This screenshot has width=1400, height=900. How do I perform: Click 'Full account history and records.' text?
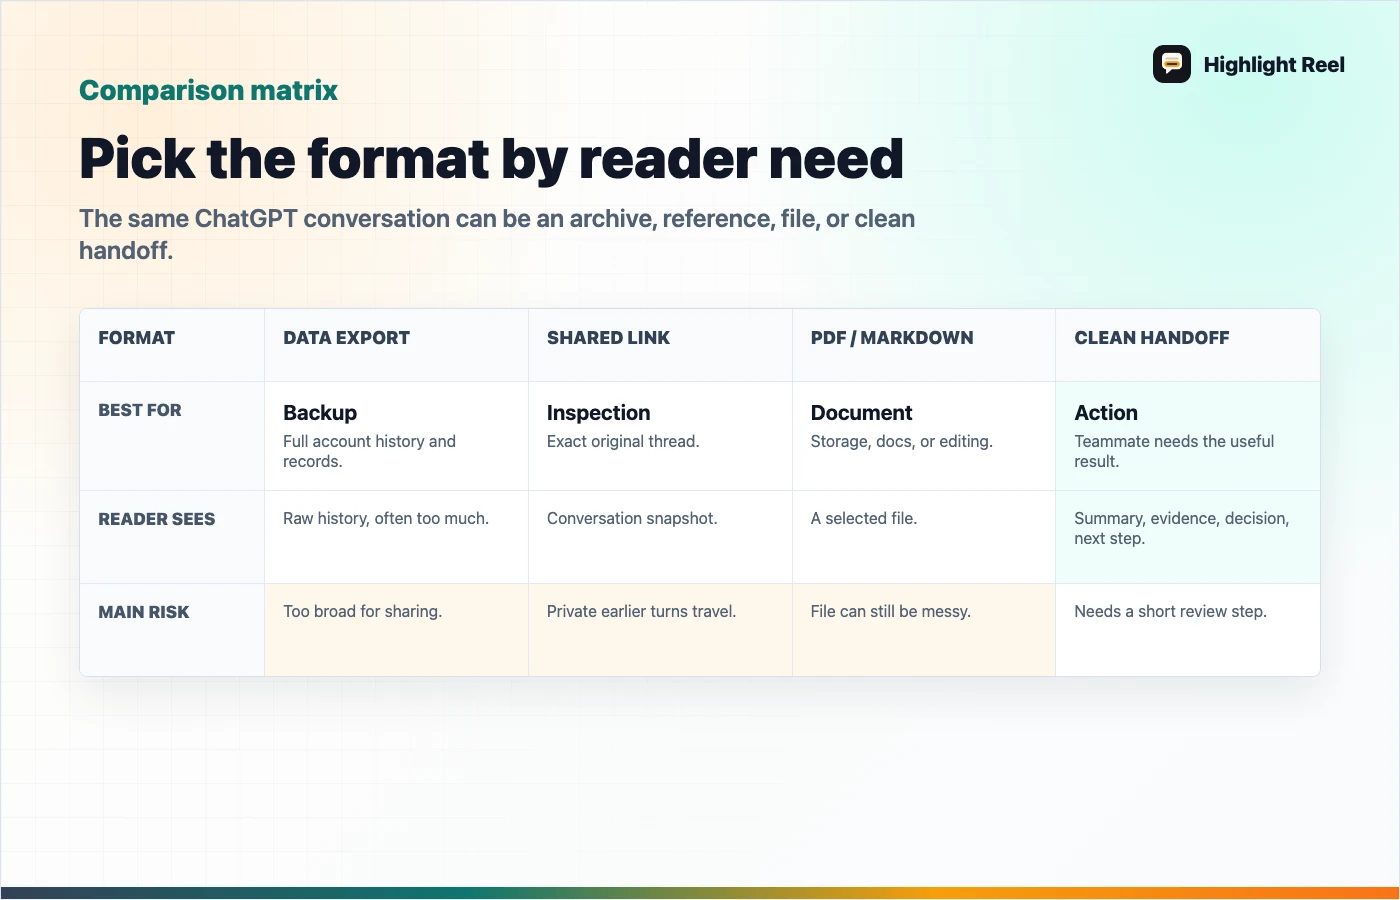click(x=369, y=451)
